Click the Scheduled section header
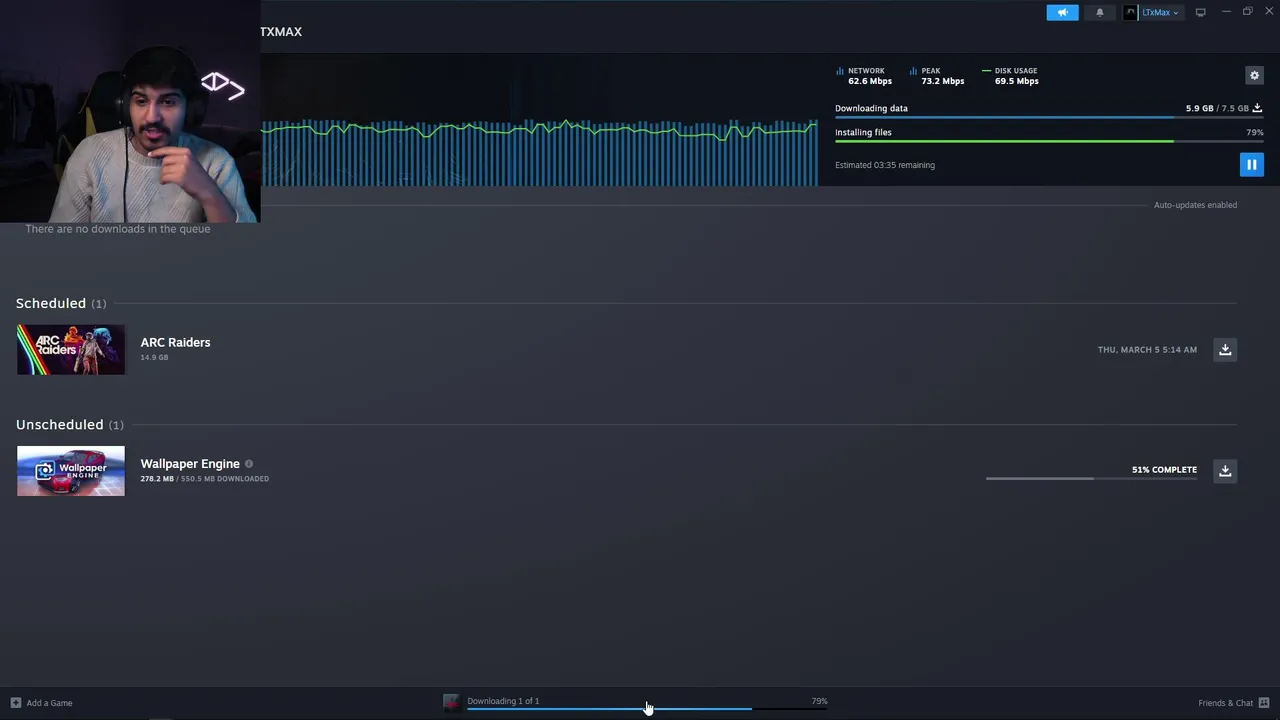The height and width of the screenshot is (720, 1280). pos(61,303)
